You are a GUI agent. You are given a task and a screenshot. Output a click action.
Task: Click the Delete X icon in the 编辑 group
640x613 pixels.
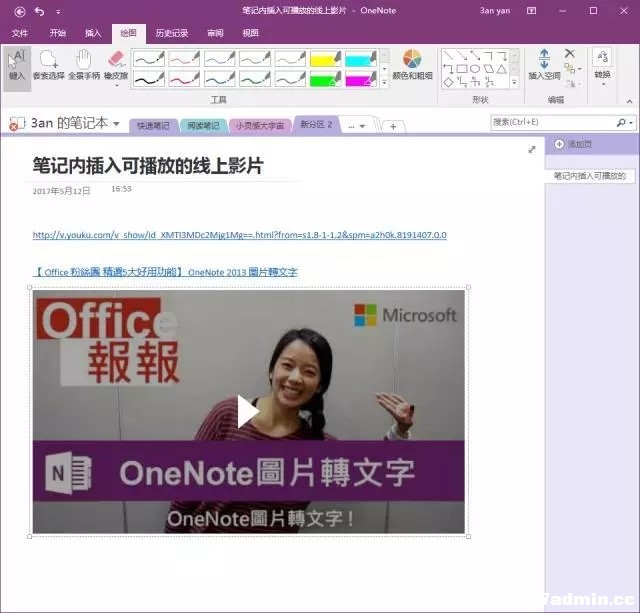570,53
